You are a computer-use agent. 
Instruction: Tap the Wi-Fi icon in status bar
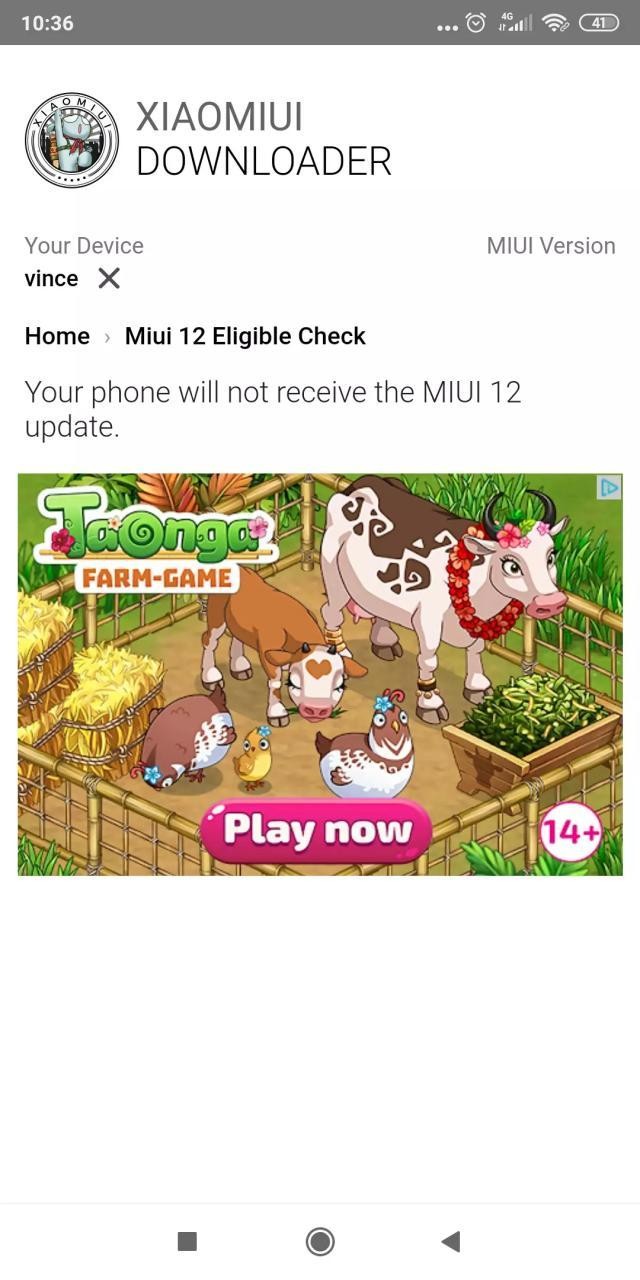point(556,23)
